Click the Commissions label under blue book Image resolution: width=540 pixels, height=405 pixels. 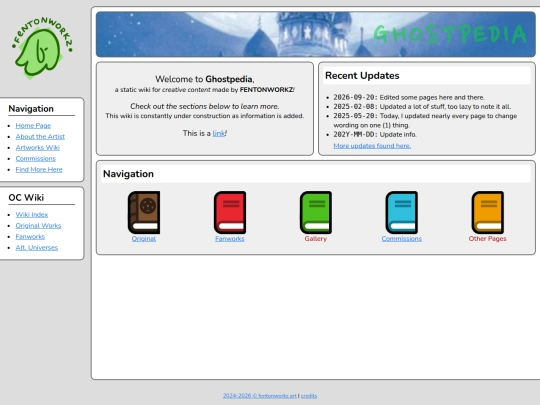402,239
